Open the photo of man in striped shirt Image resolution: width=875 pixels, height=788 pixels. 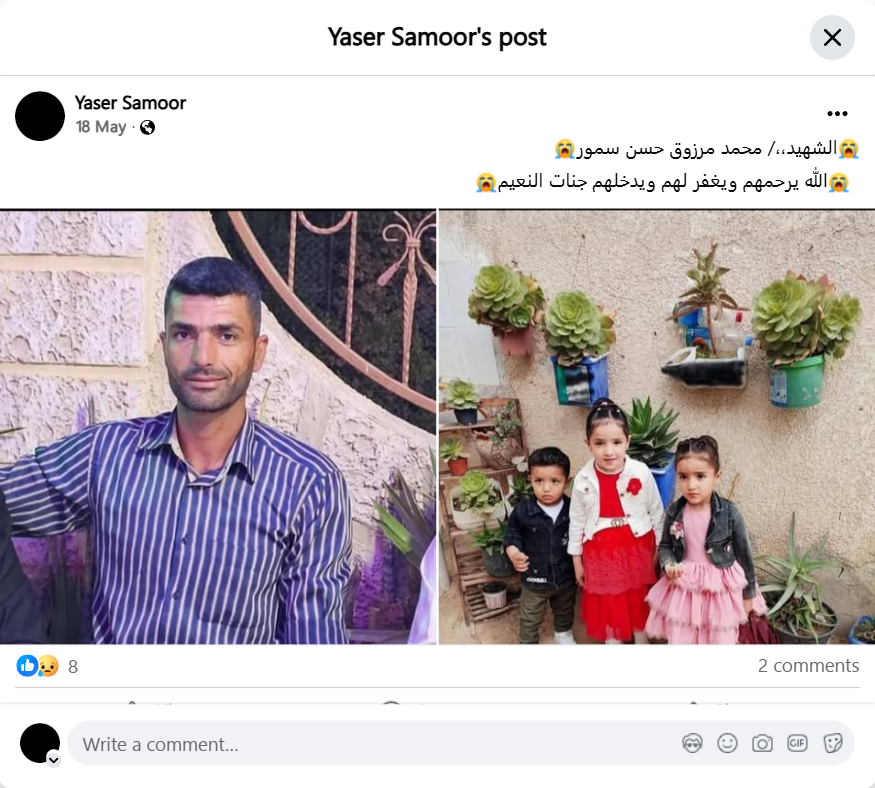[218, 427]
